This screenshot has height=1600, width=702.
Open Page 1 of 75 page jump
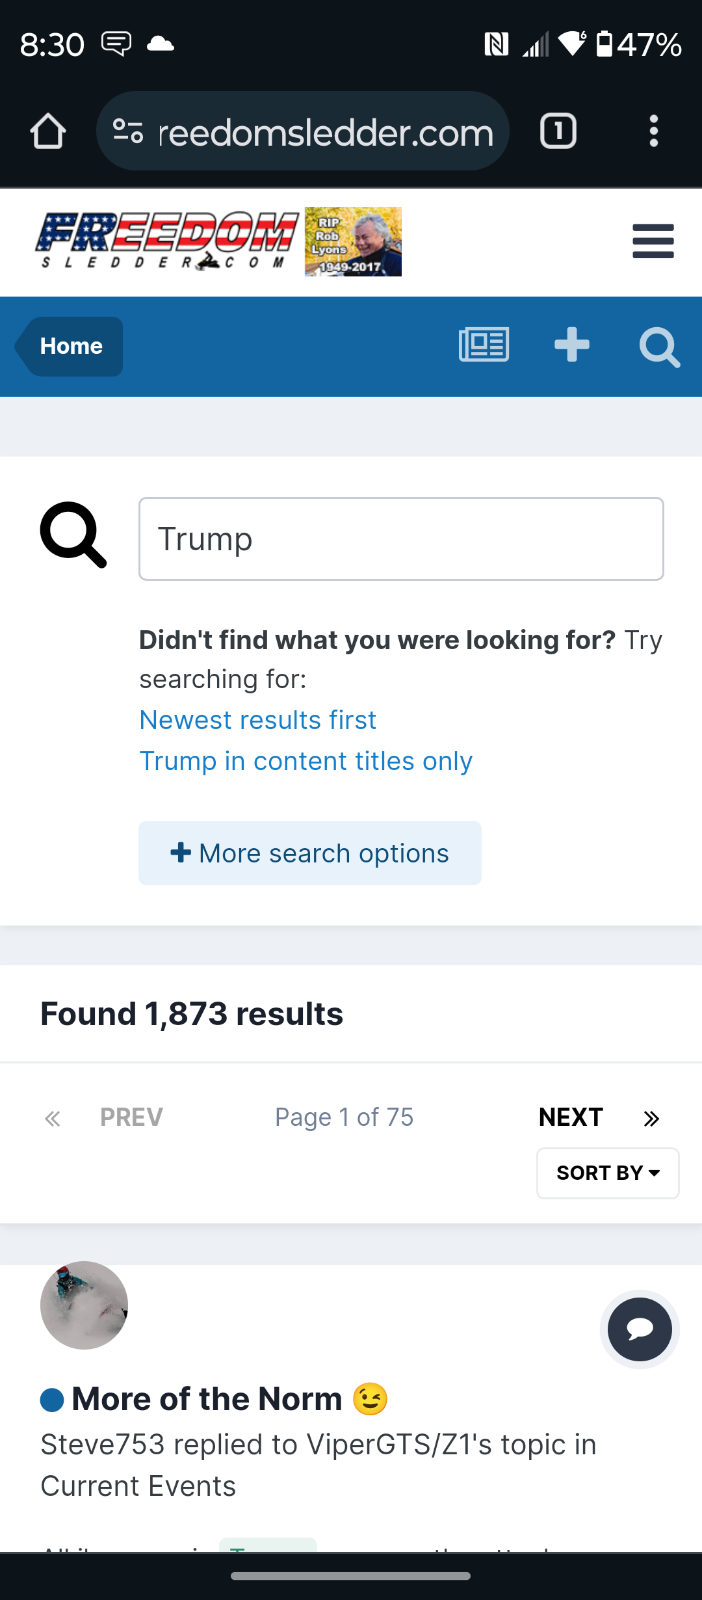[x=344, y=1117]
